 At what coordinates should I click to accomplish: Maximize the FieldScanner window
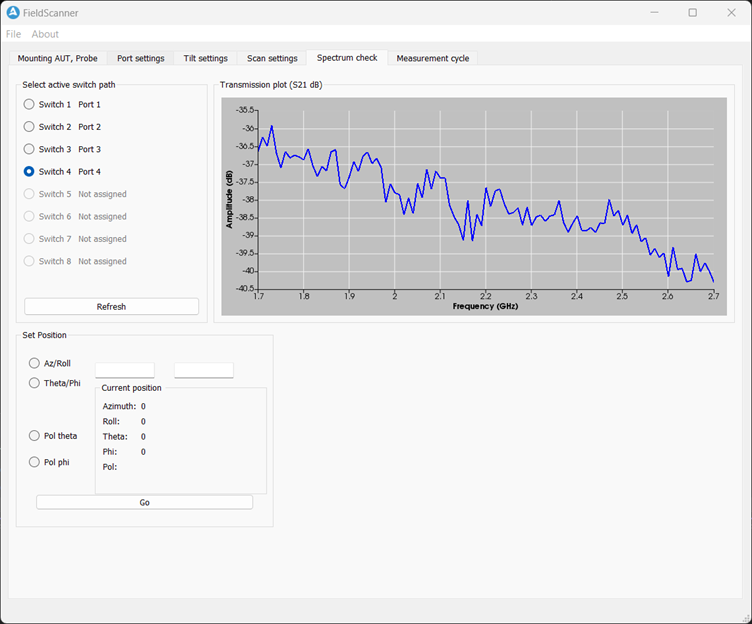click(x=693, y=12)
